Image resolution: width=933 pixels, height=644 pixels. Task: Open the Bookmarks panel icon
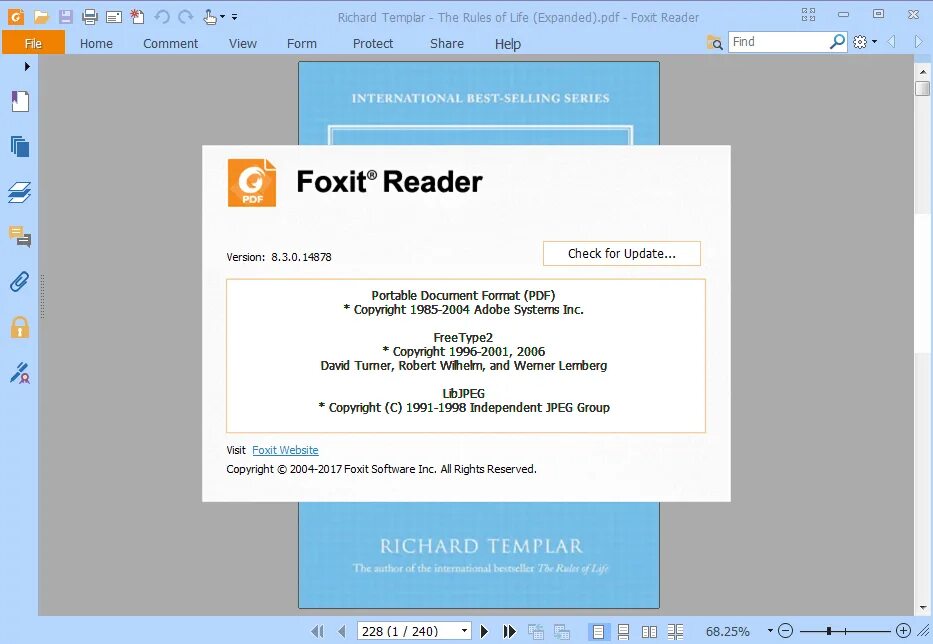coord(20,101)
